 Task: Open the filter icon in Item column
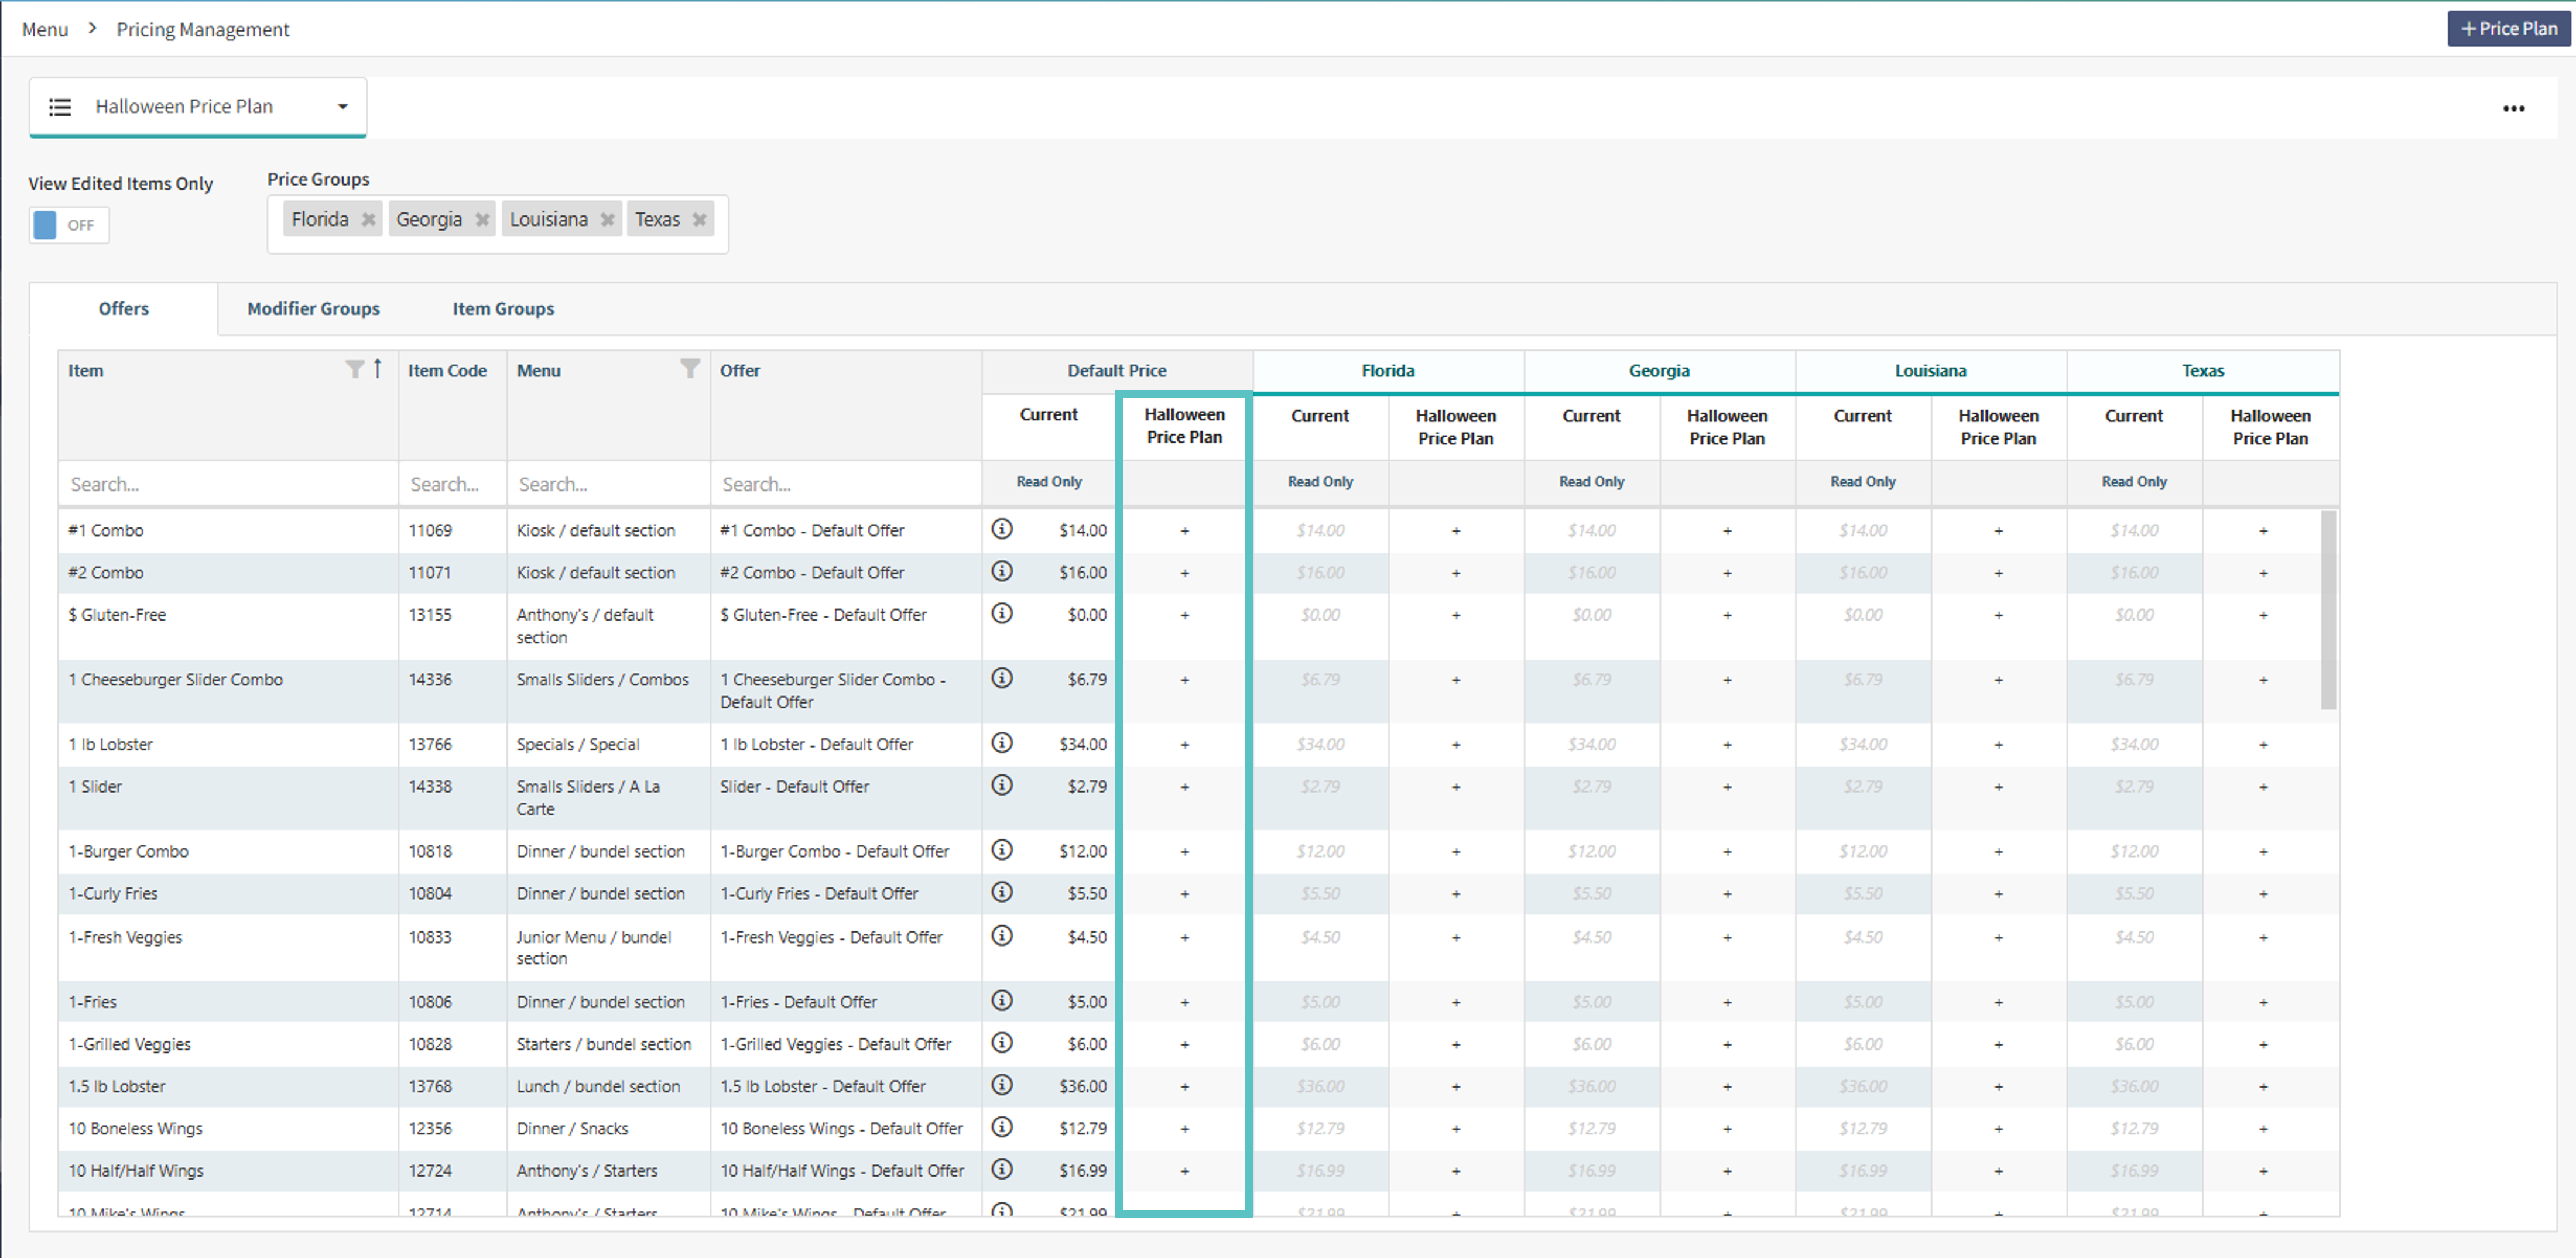[354, 369]
